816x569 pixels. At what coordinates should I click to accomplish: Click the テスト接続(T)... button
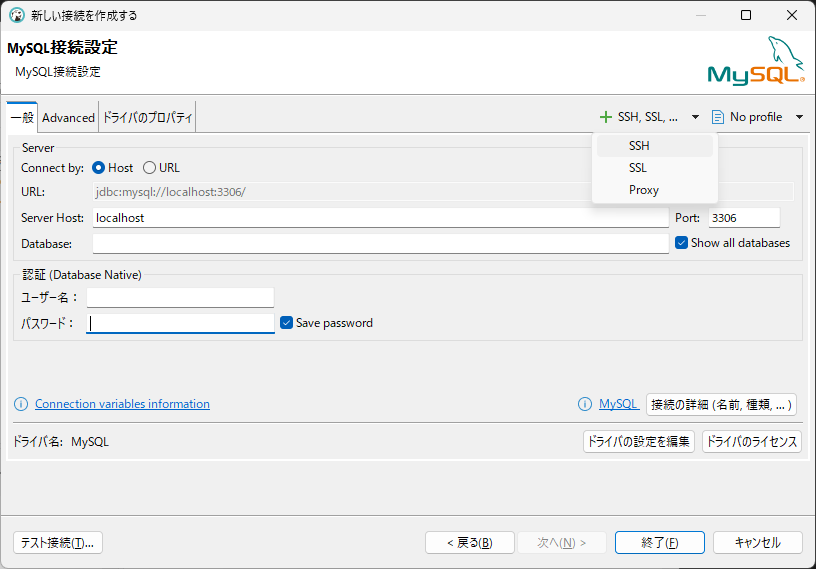coord(58,542)
